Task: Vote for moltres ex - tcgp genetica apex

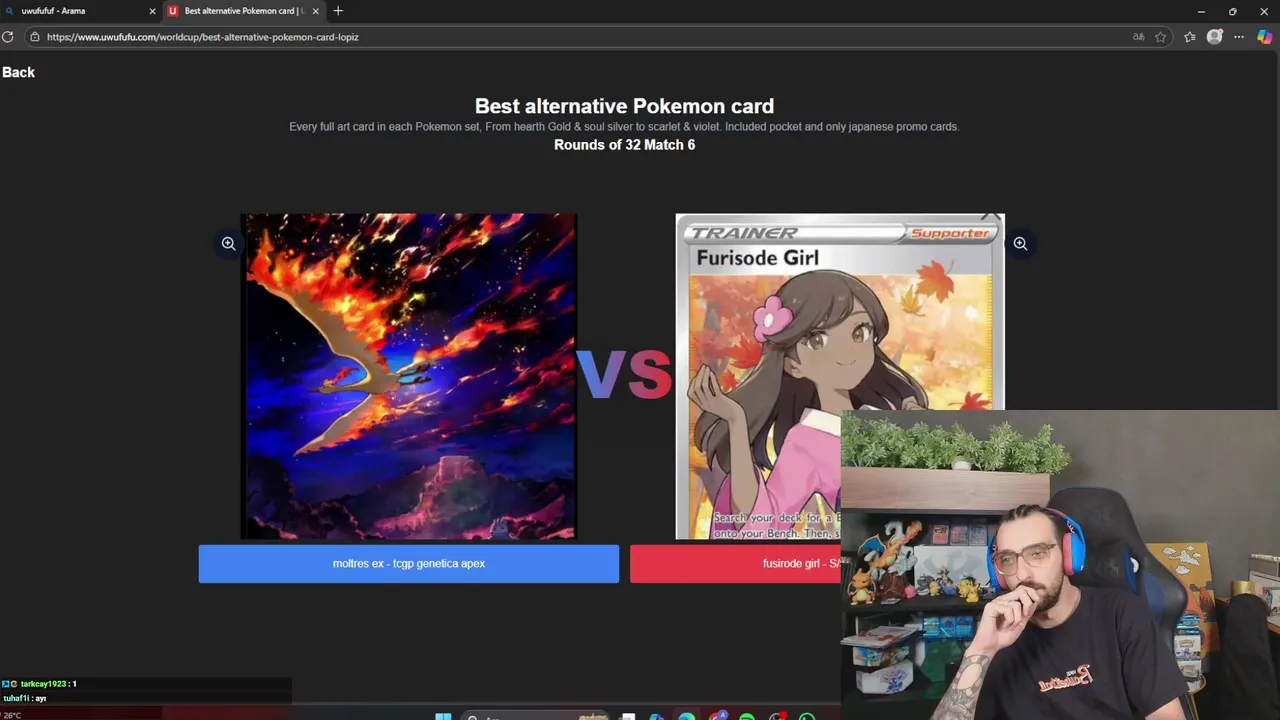Action: 409,564
